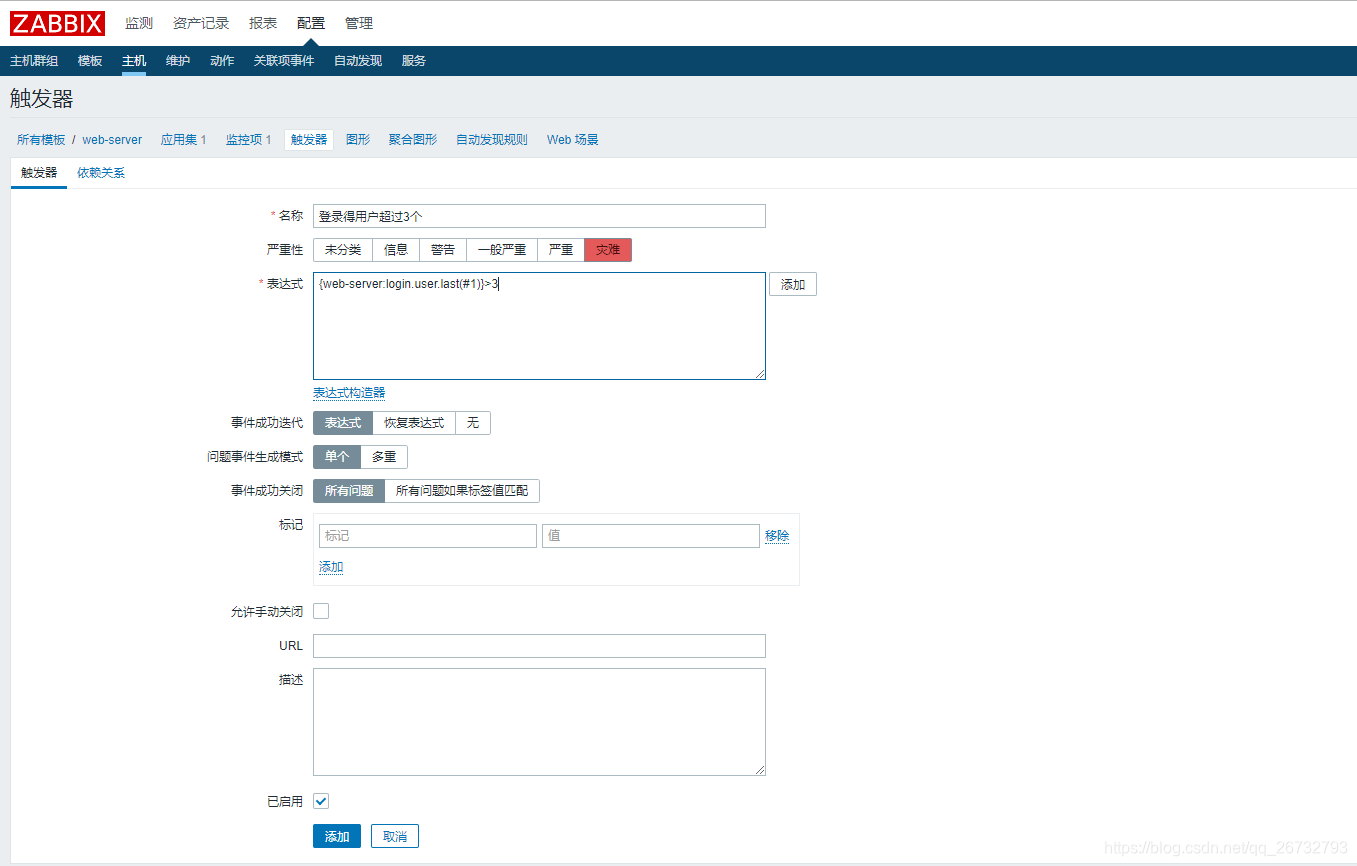Viewport: 1357px width, 866px height.
Task: Go to 服务 submenu
Action: pos(414,61)
